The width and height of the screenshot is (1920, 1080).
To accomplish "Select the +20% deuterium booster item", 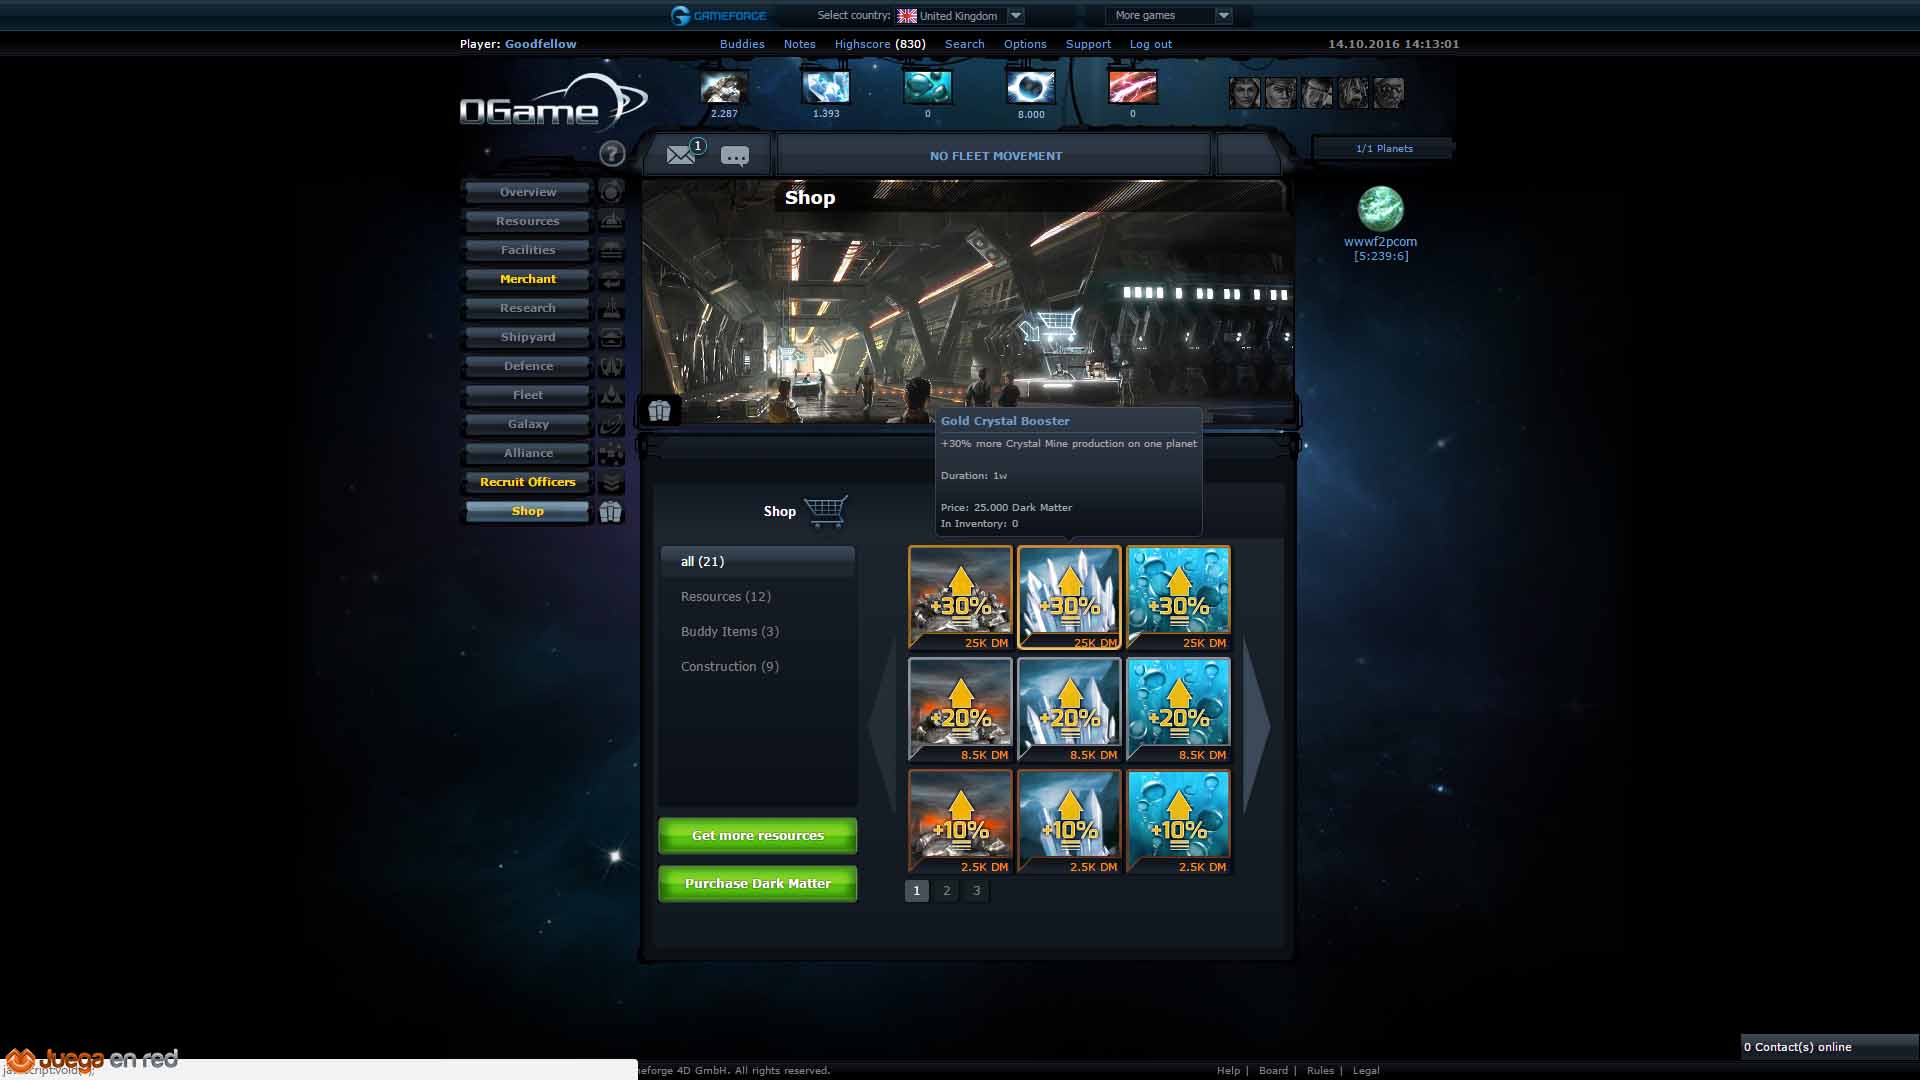I will [1178, 708].
